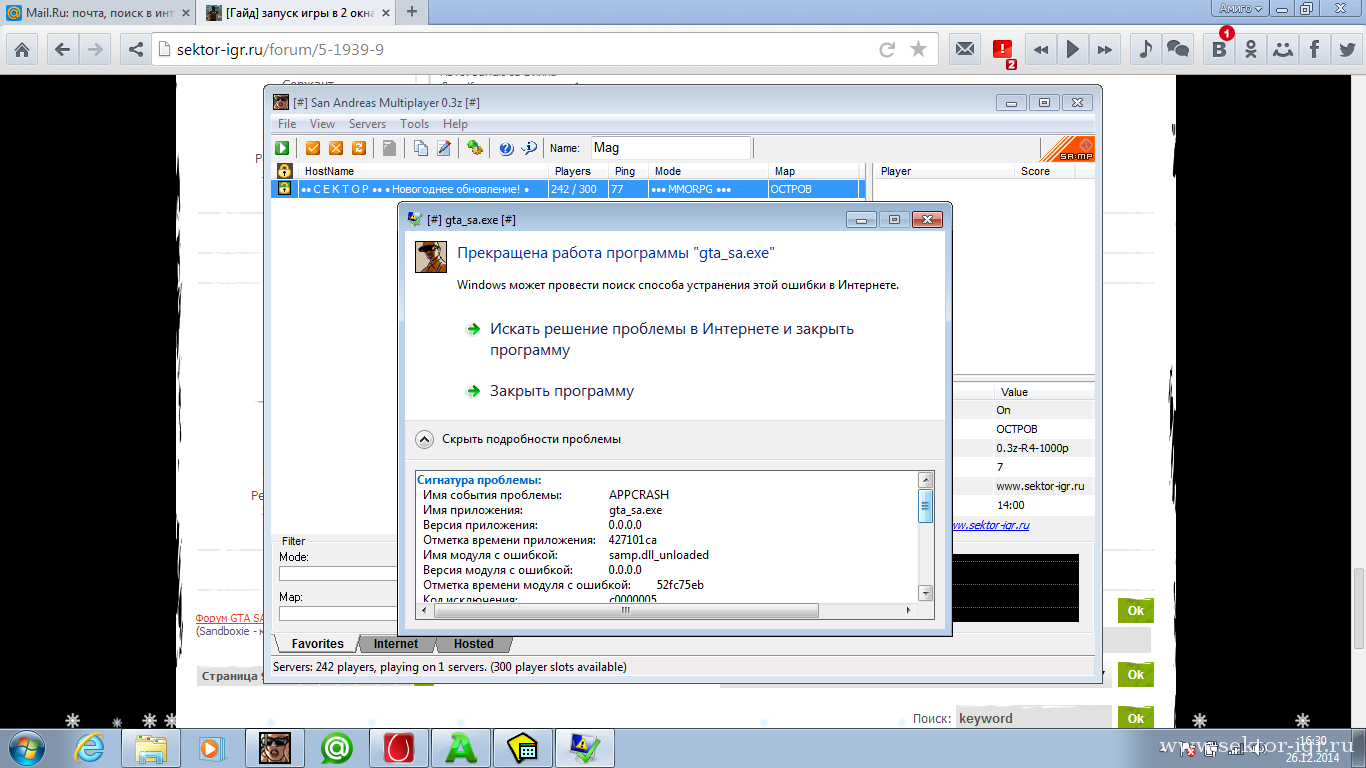Click the settings gears icon in SA-MP toolbar
The width and height of the screenshot is (1366, 768).
click(475, 148)
